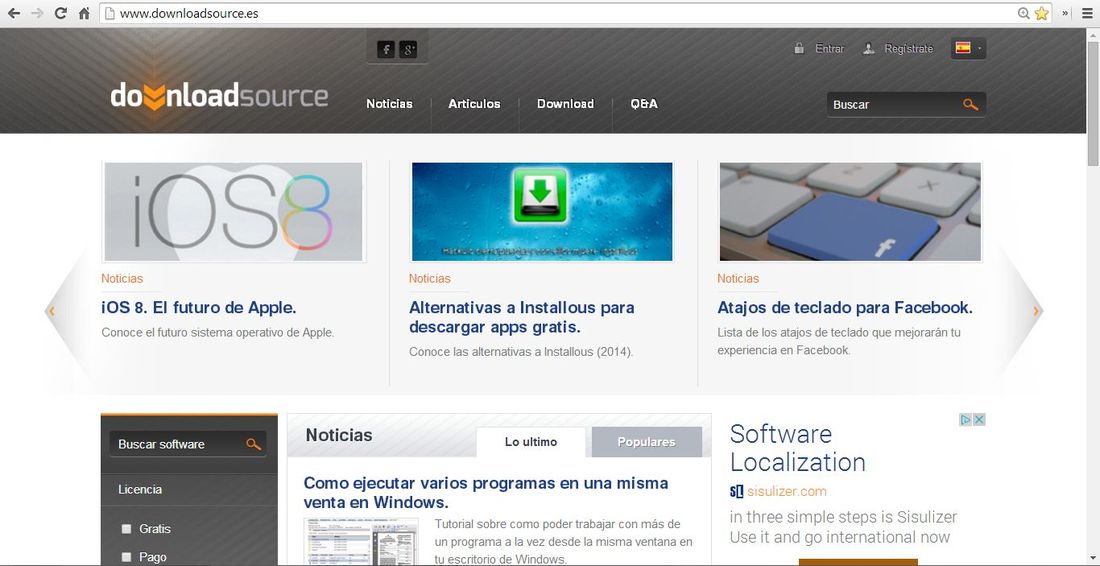Click the AdChoices icon on the ad
The image size is (1100, 566).
(x=966, y=419)
